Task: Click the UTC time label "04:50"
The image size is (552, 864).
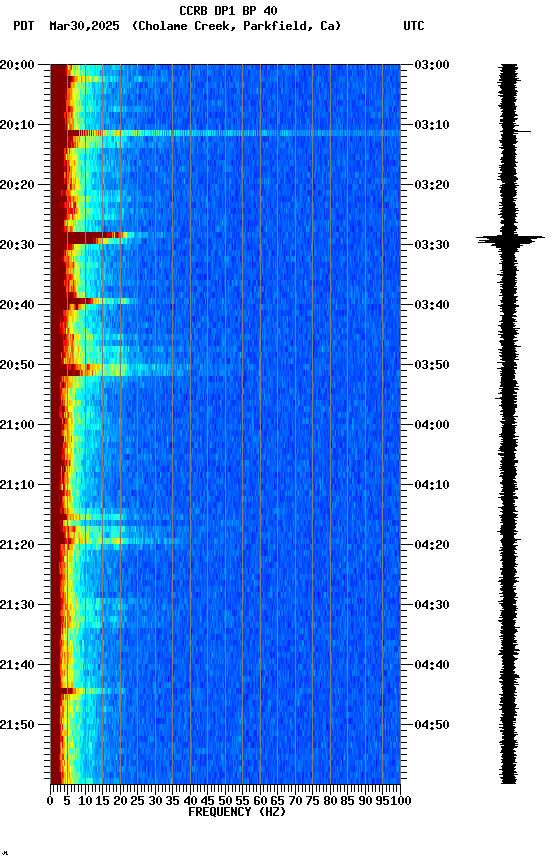Action: 432,725
